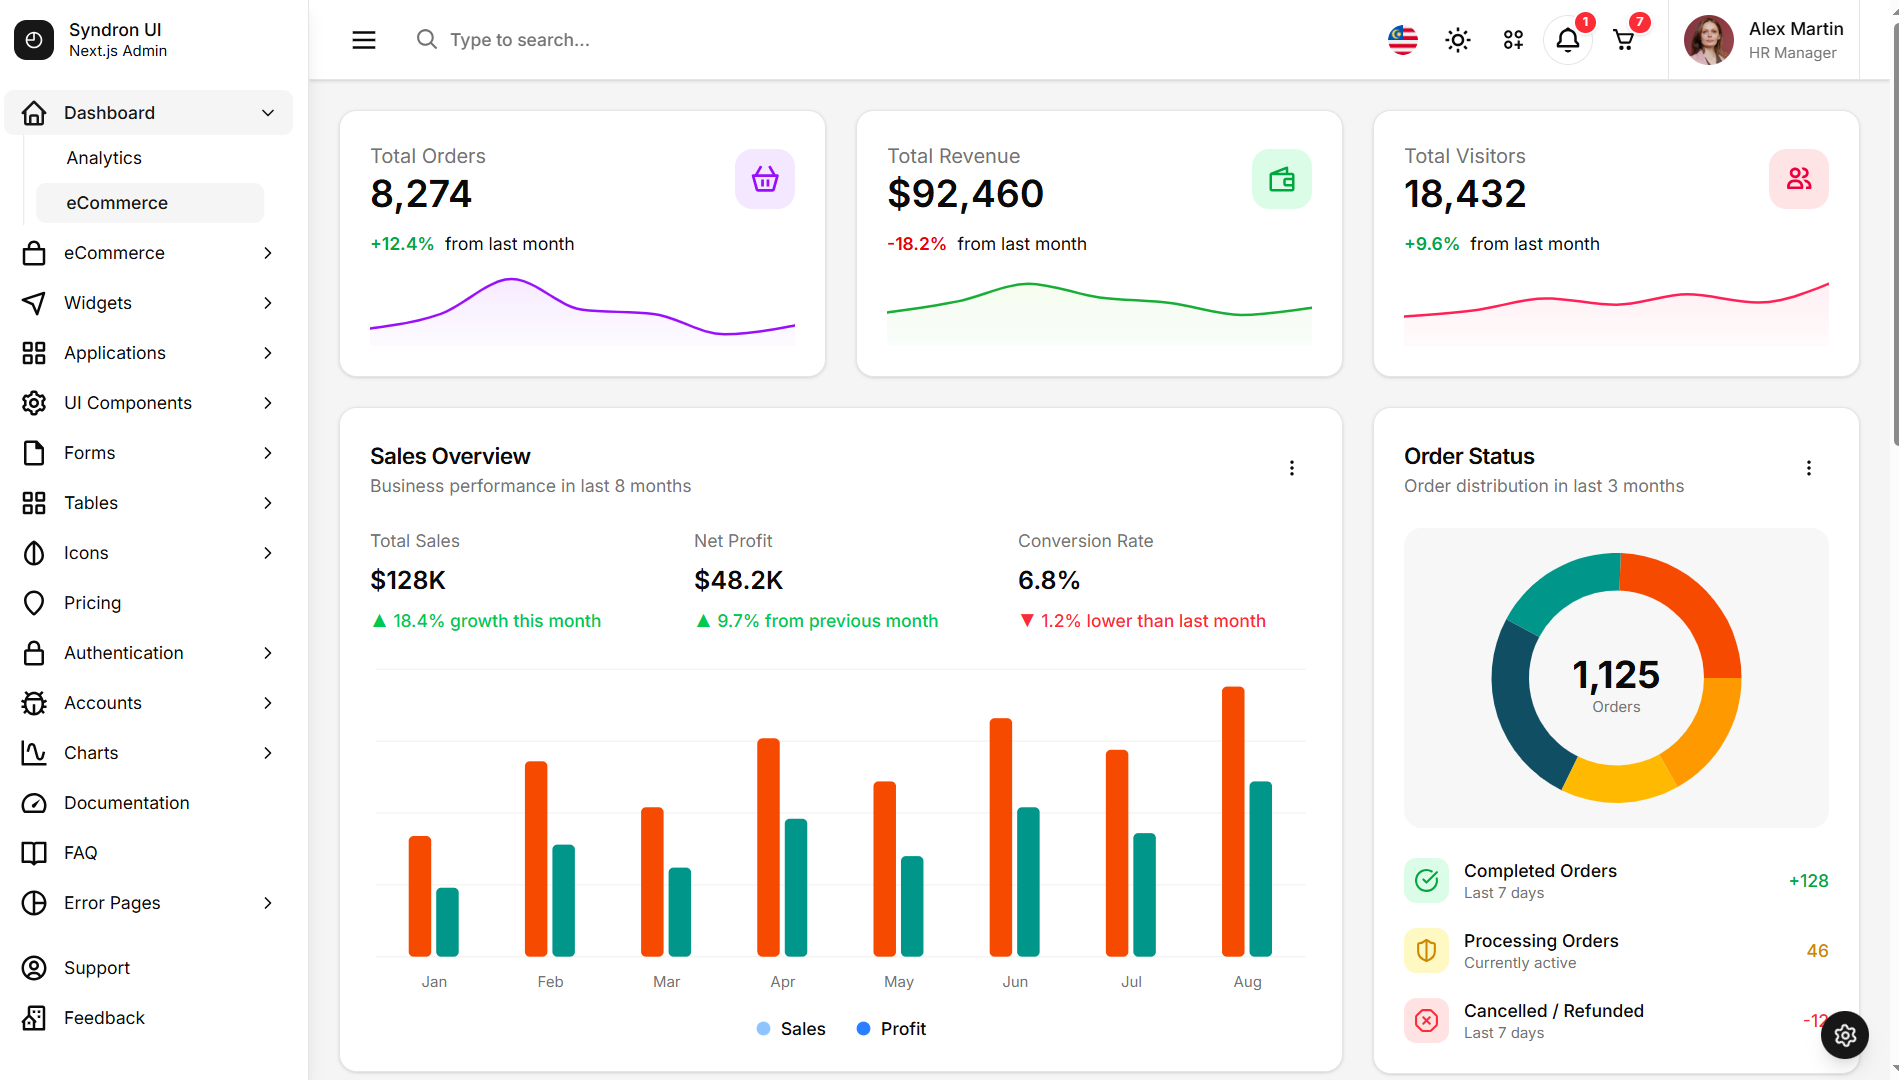The height and width of the screenshot is (1080, 1899).
Task: Click the $92,460 revenue value
Action: point(965,193)
